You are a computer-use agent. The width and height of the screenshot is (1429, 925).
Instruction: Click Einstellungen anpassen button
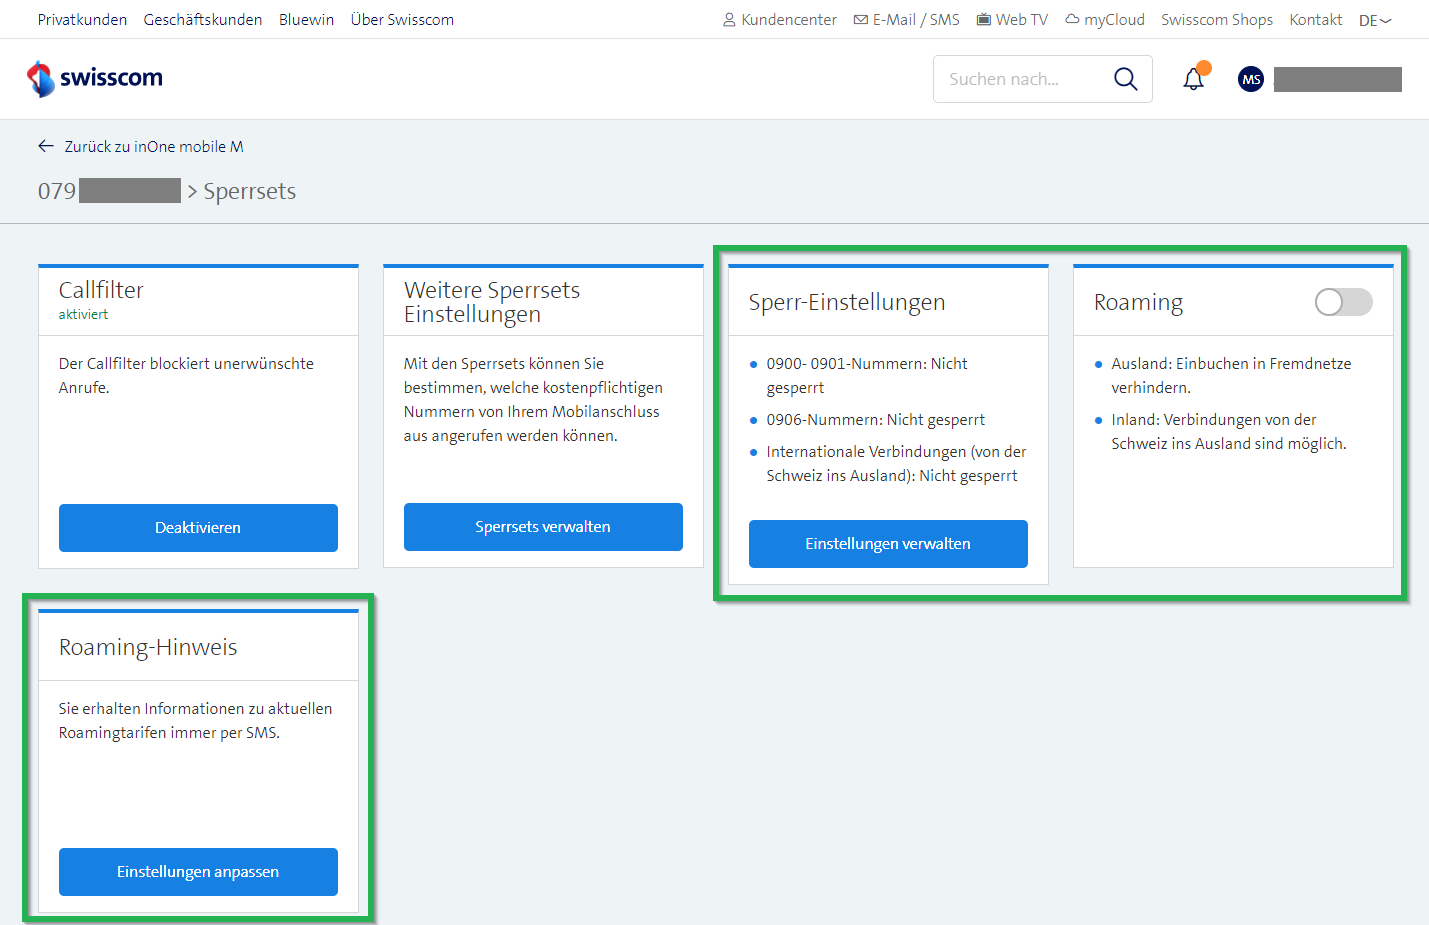(x=198, y=871)
